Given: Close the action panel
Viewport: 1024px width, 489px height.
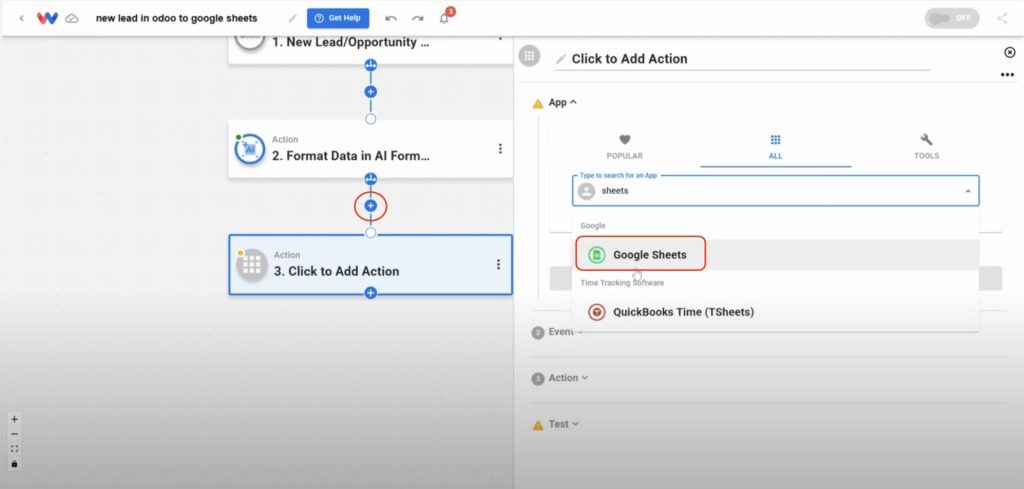Looking at the screenshot, I should [1010, 52].
